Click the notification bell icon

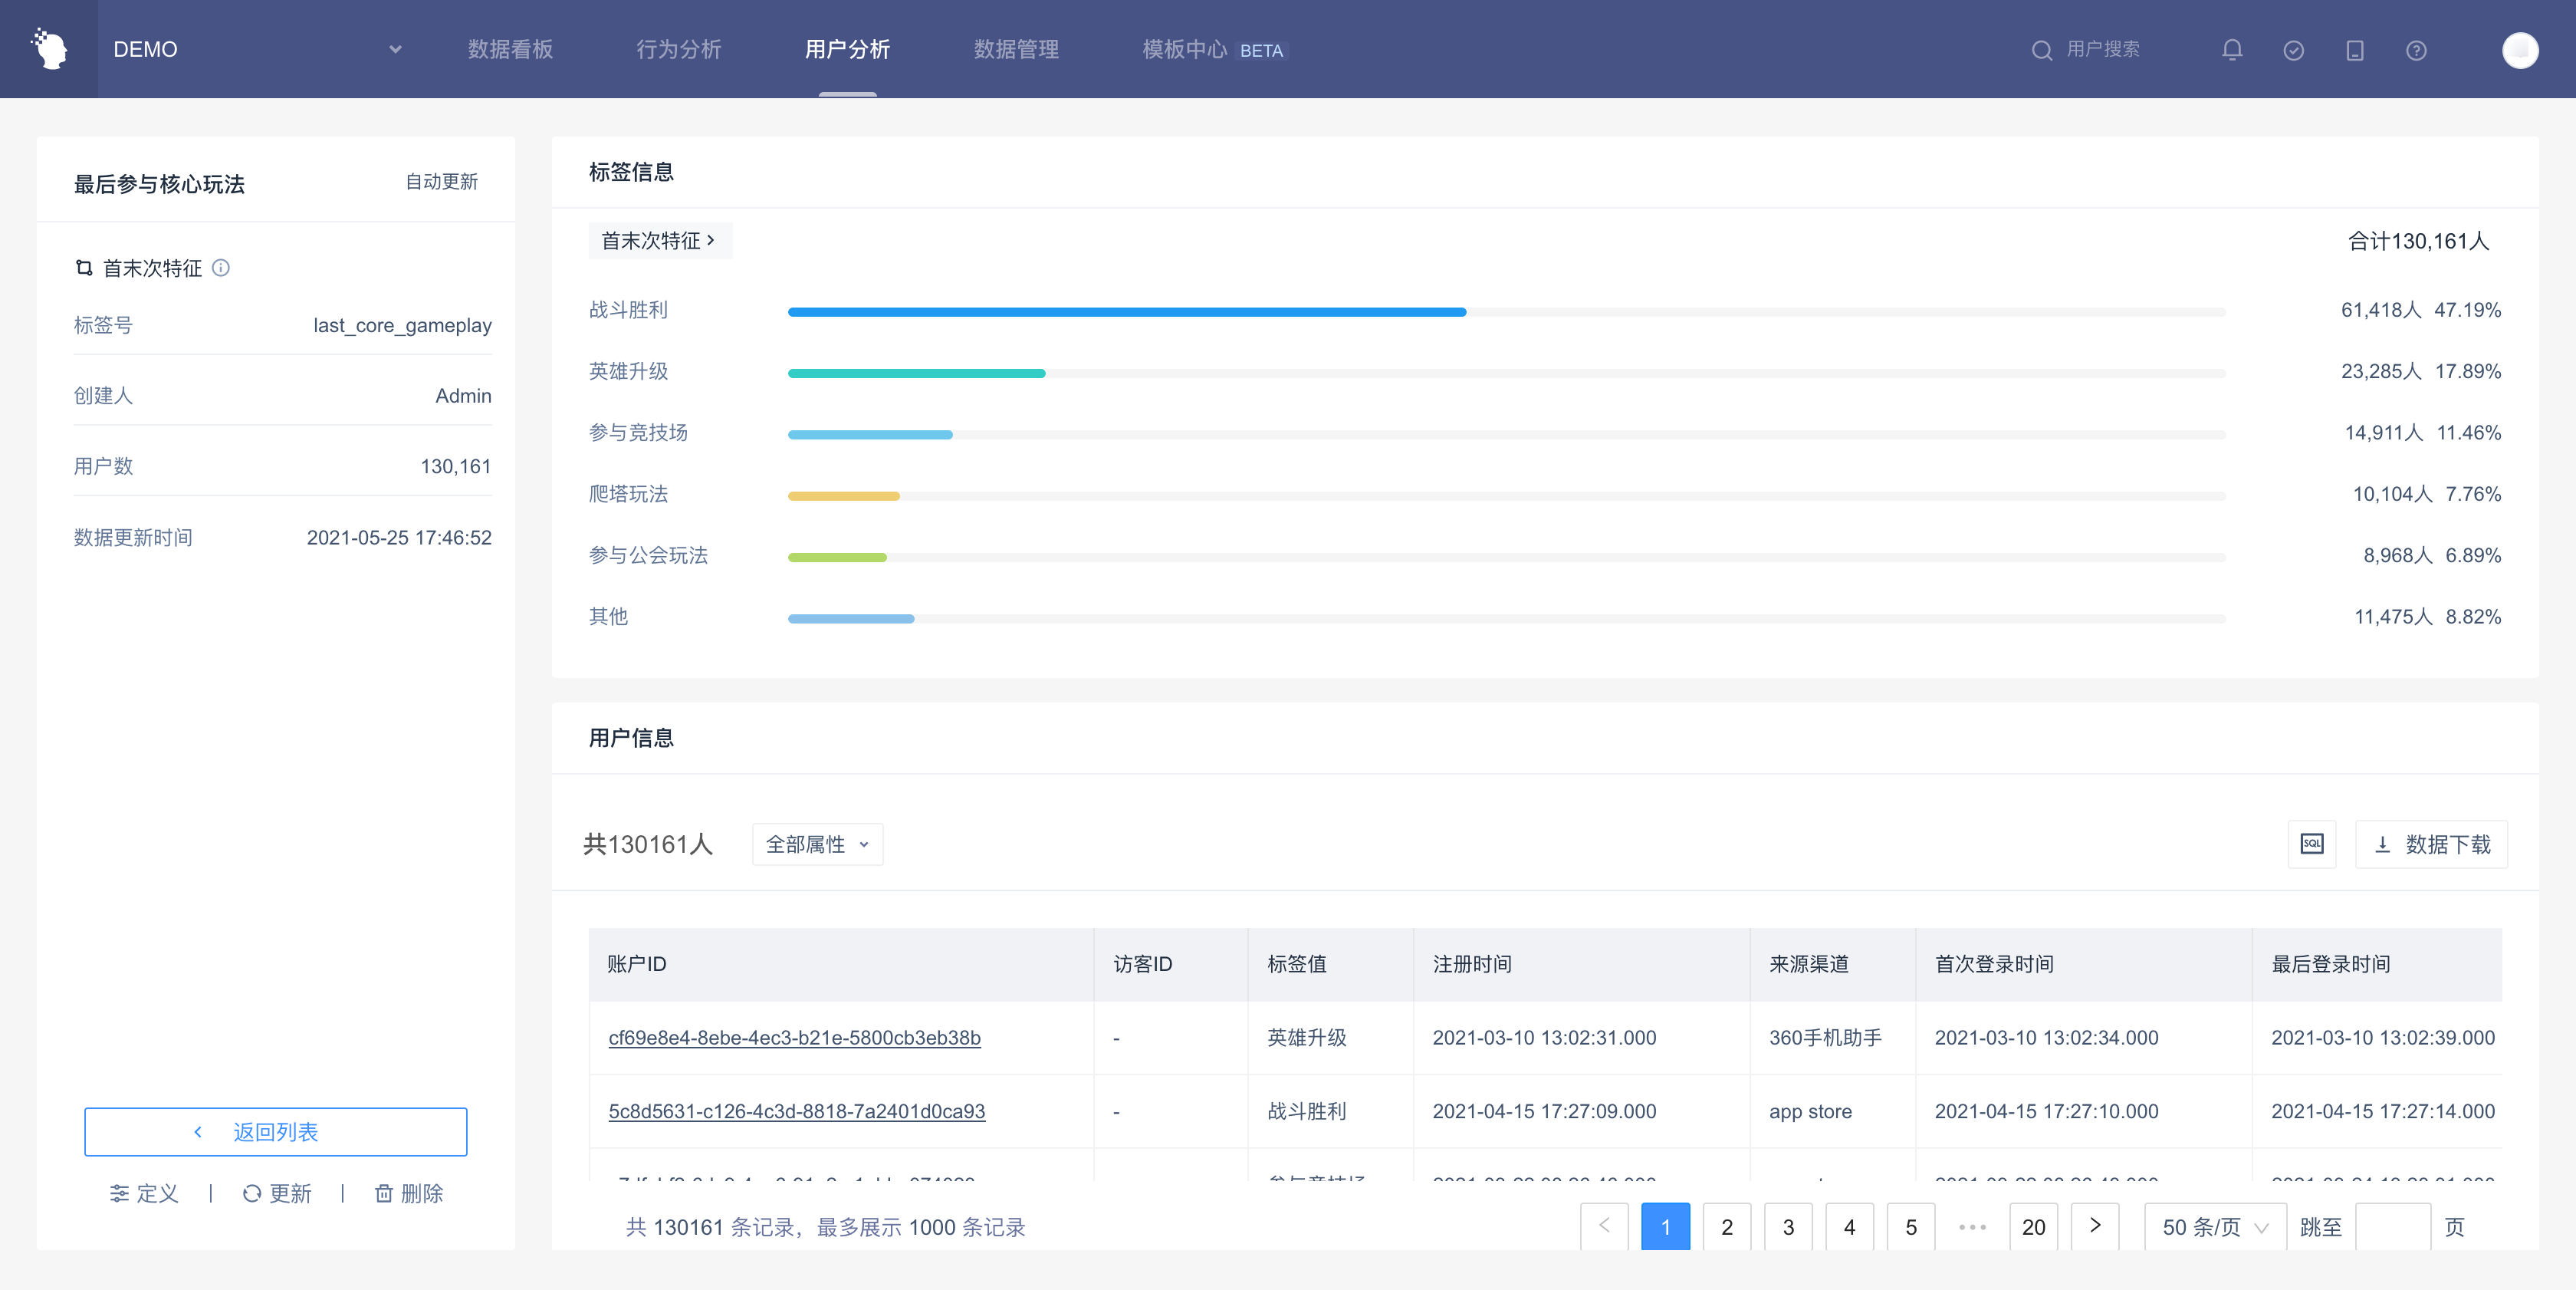tap(2232, 50)
